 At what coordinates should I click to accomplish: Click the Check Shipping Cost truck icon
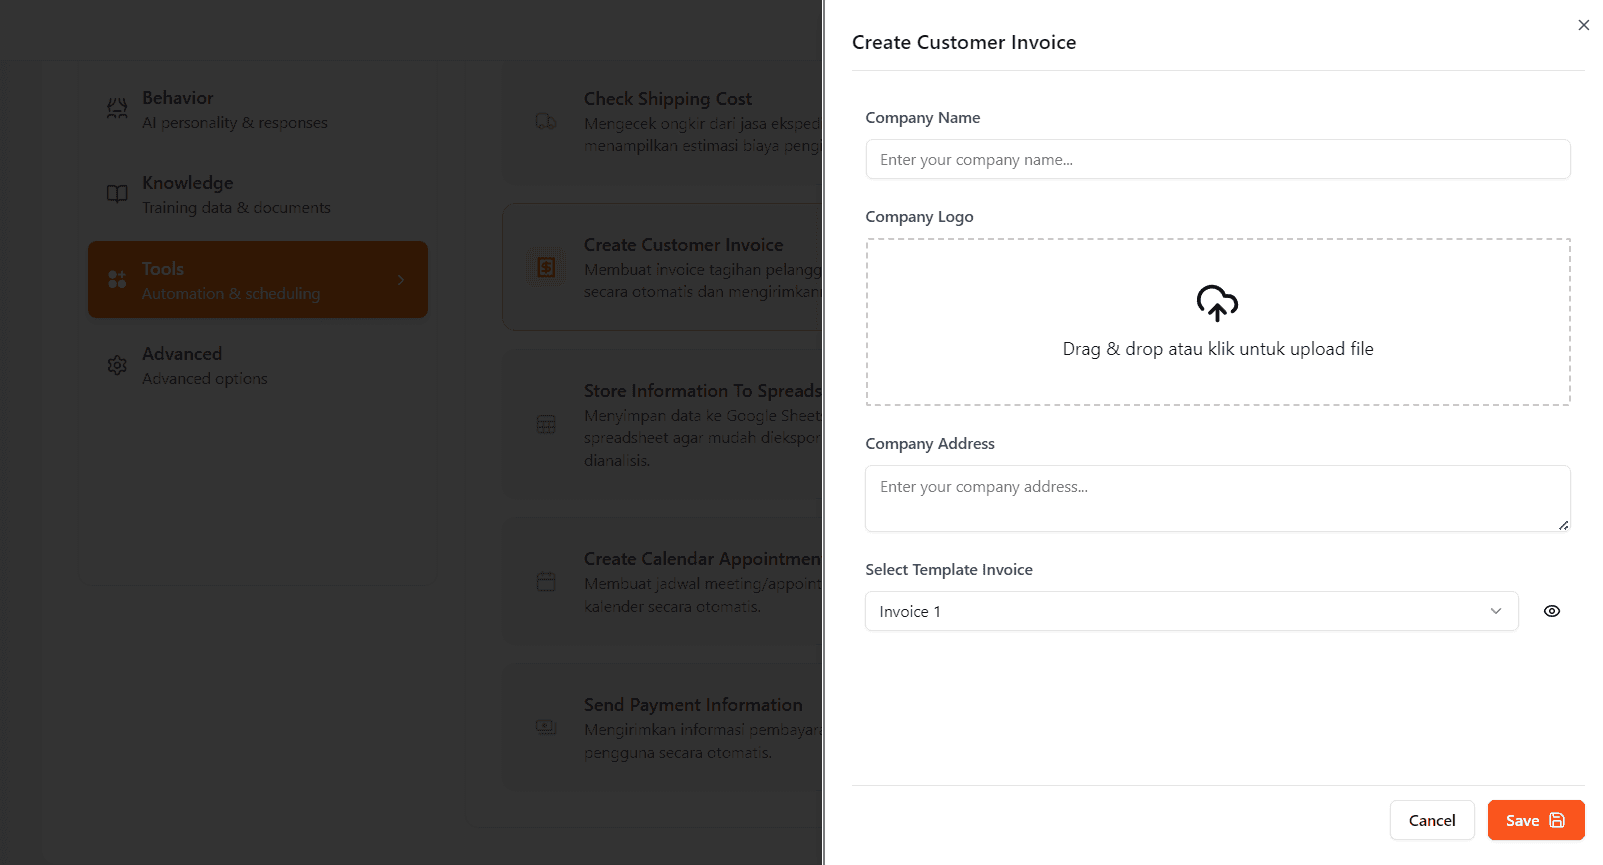pos(546,121)
